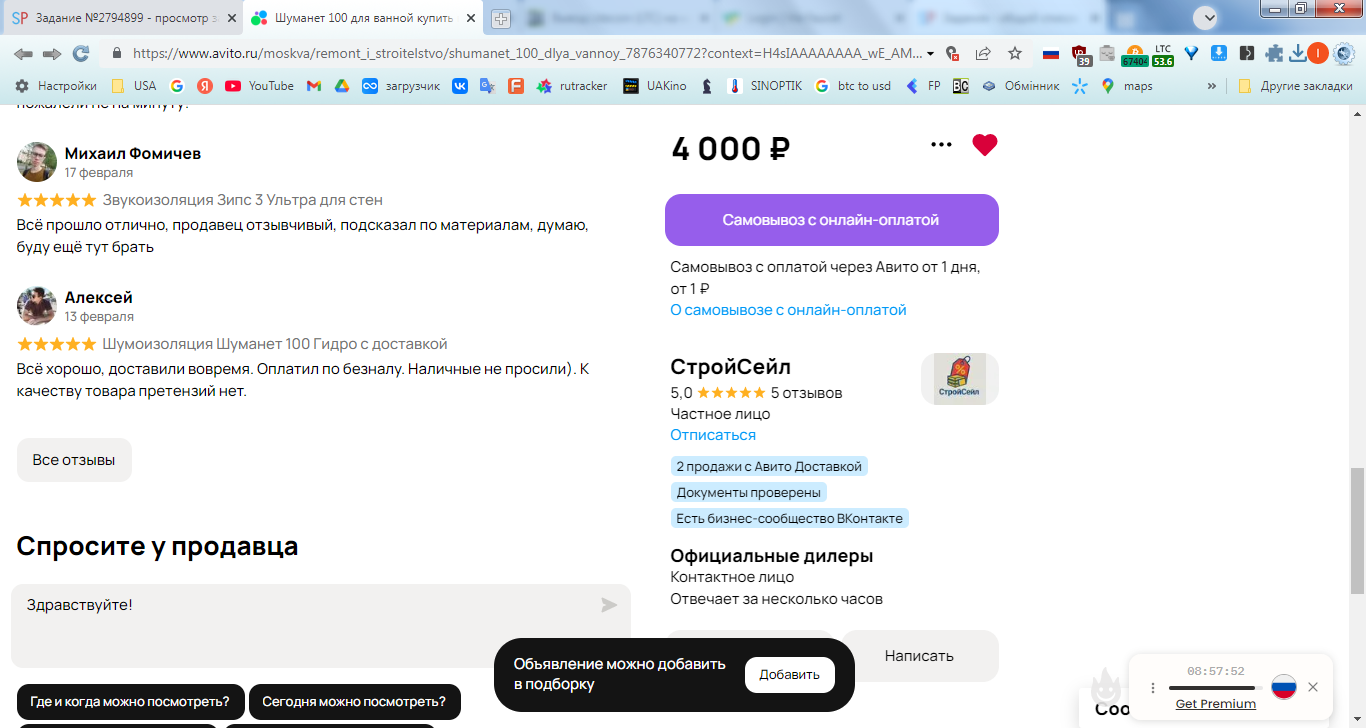Close the VPN widget with X

tap(1313, 687)
